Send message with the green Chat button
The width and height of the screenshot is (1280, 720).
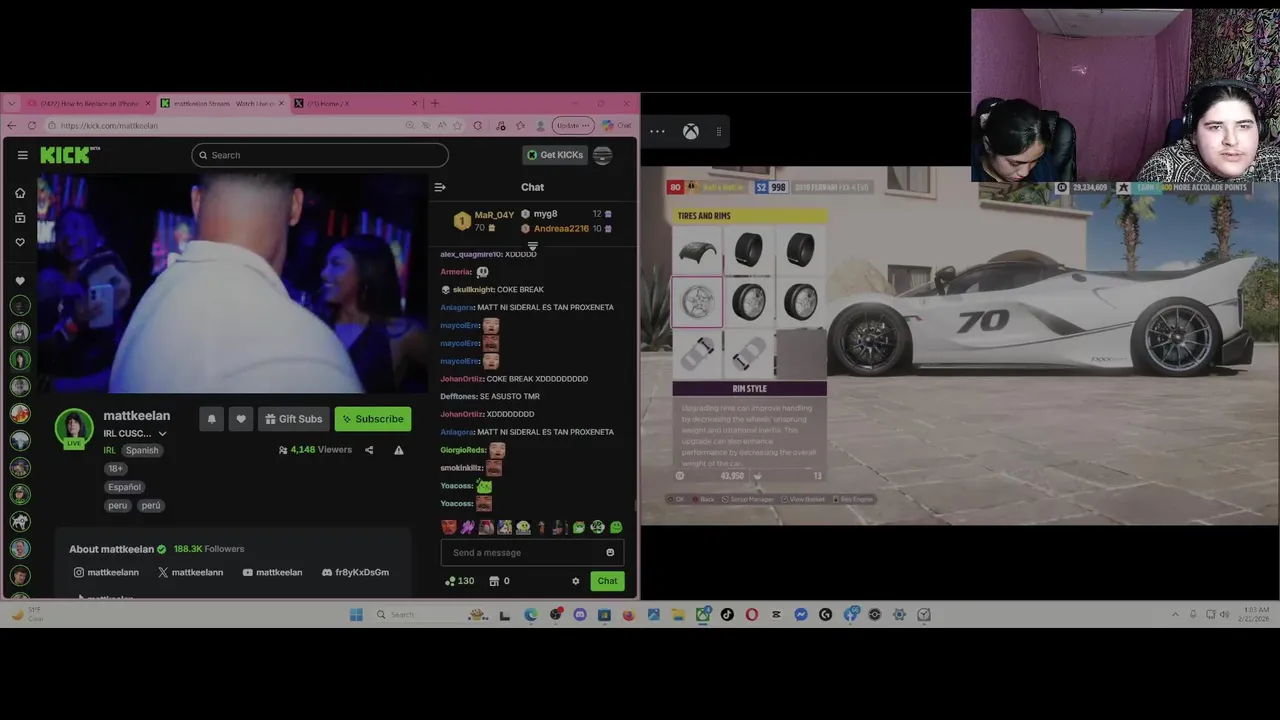(607, 581)
